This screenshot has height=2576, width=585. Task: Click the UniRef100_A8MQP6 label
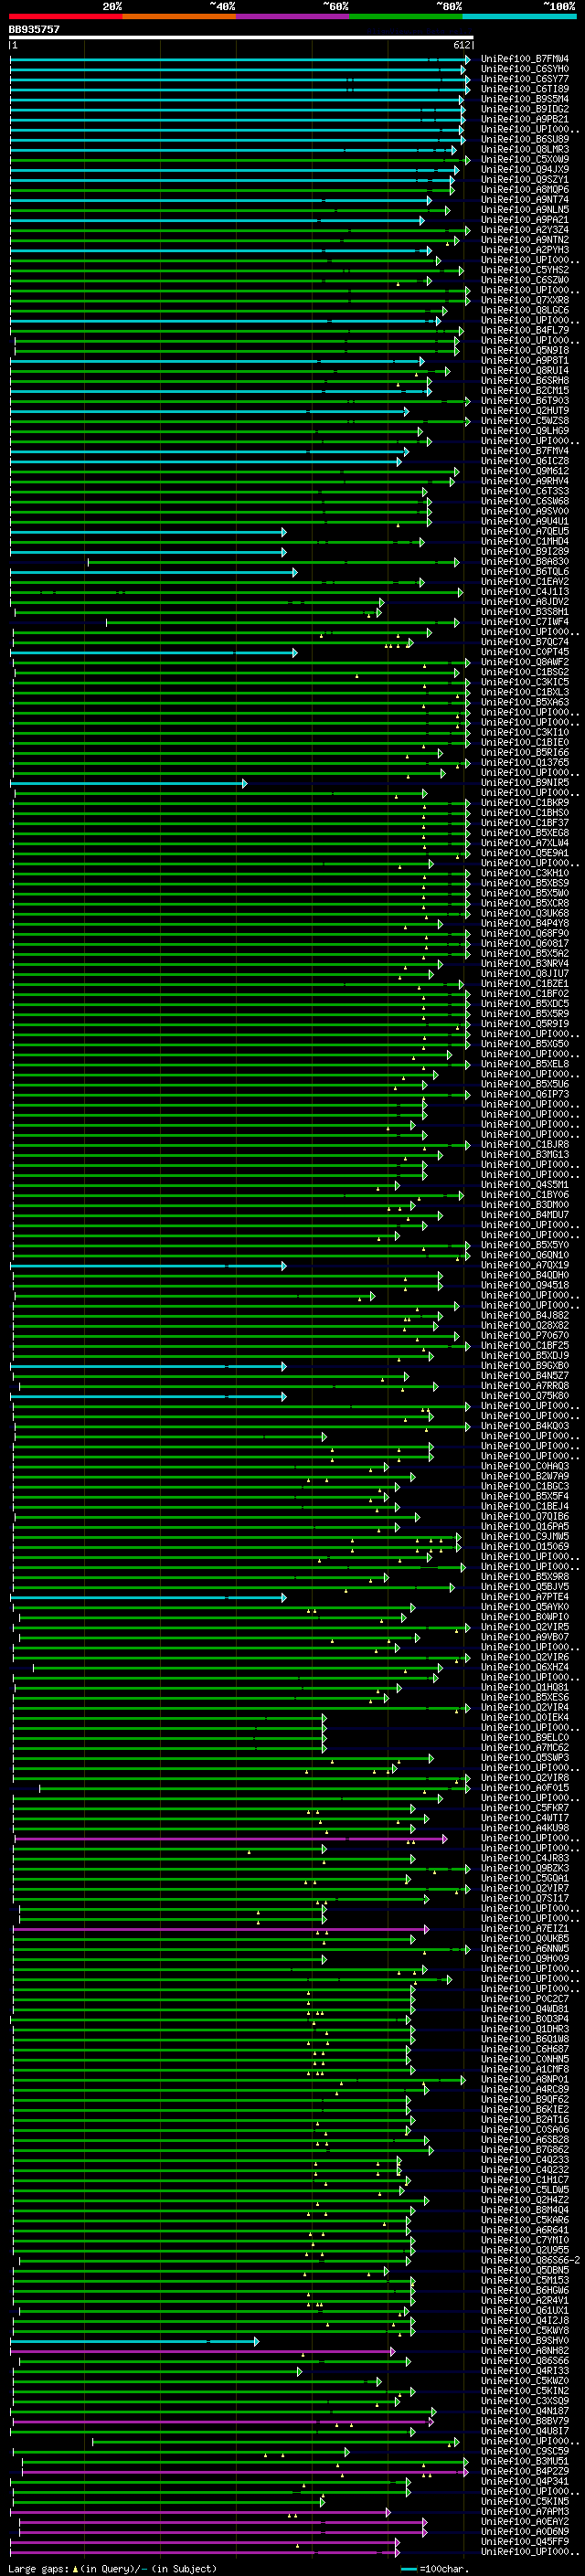click(x=525, y=190)
